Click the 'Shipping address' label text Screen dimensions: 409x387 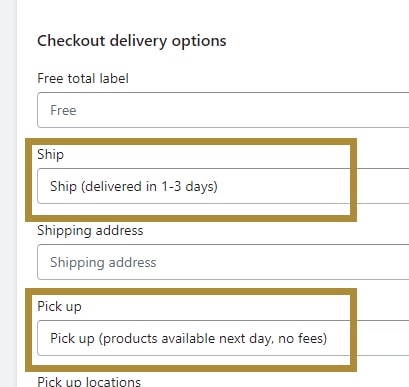90,231
